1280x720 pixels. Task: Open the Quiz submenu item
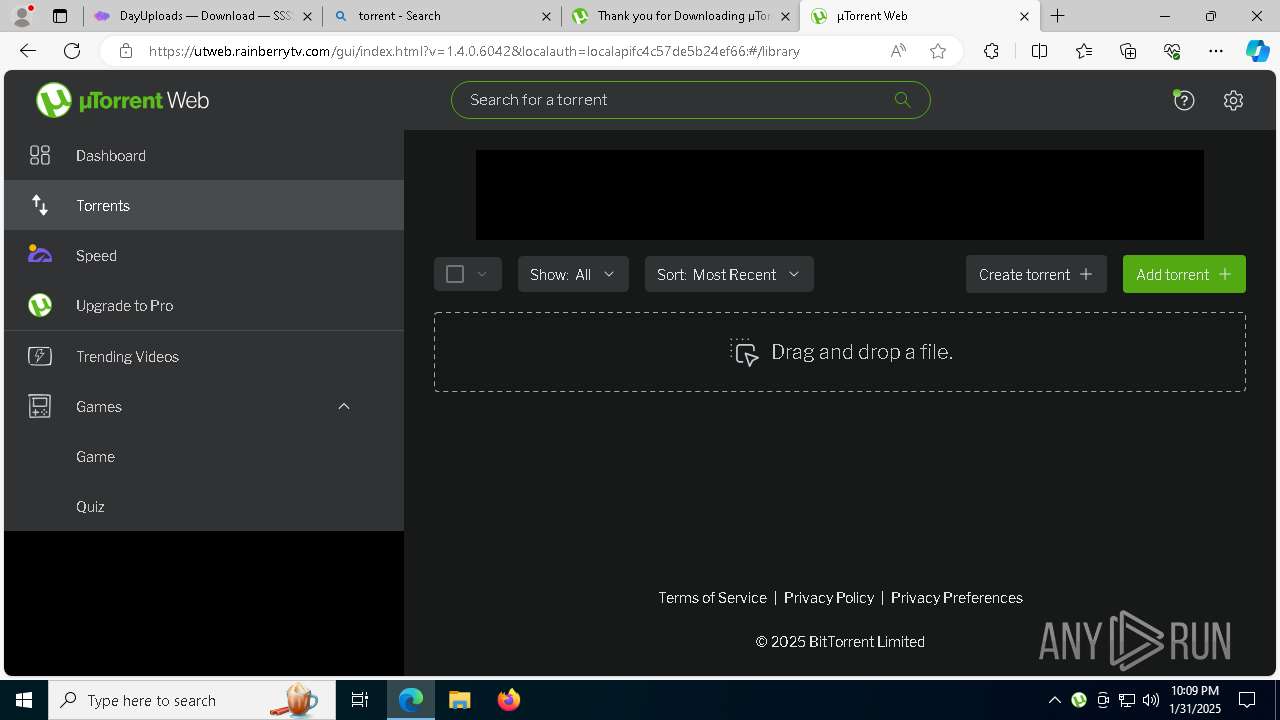tap(204, 506)
